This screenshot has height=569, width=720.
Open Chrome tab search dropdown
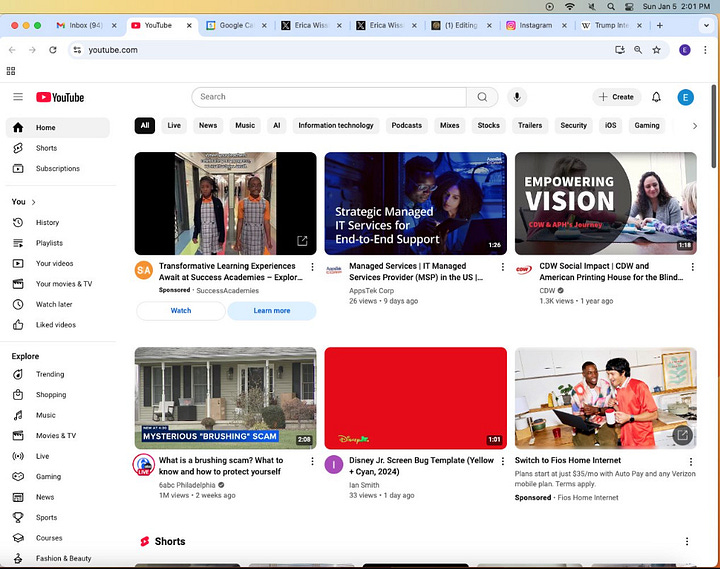point(706,25)
